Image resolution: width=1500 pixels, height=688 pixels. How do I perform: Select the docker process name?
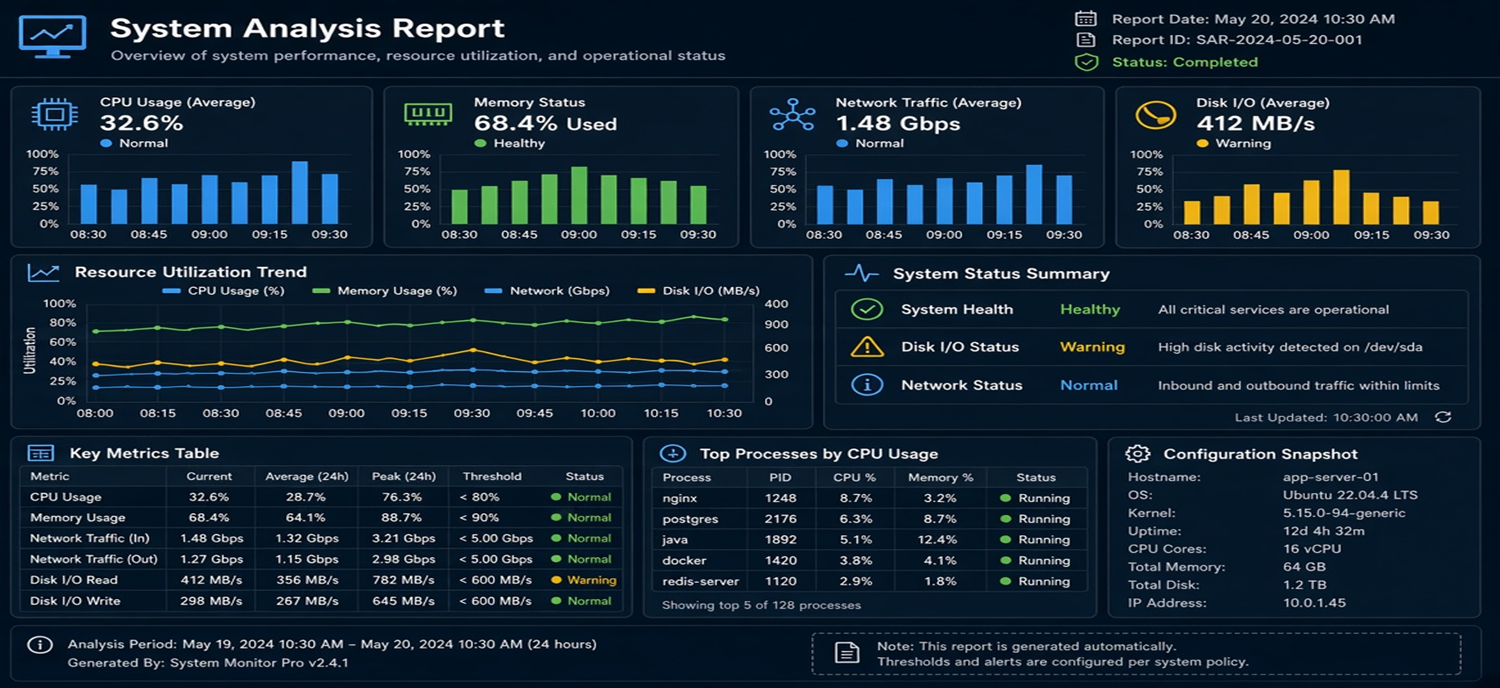pos(685,561)
